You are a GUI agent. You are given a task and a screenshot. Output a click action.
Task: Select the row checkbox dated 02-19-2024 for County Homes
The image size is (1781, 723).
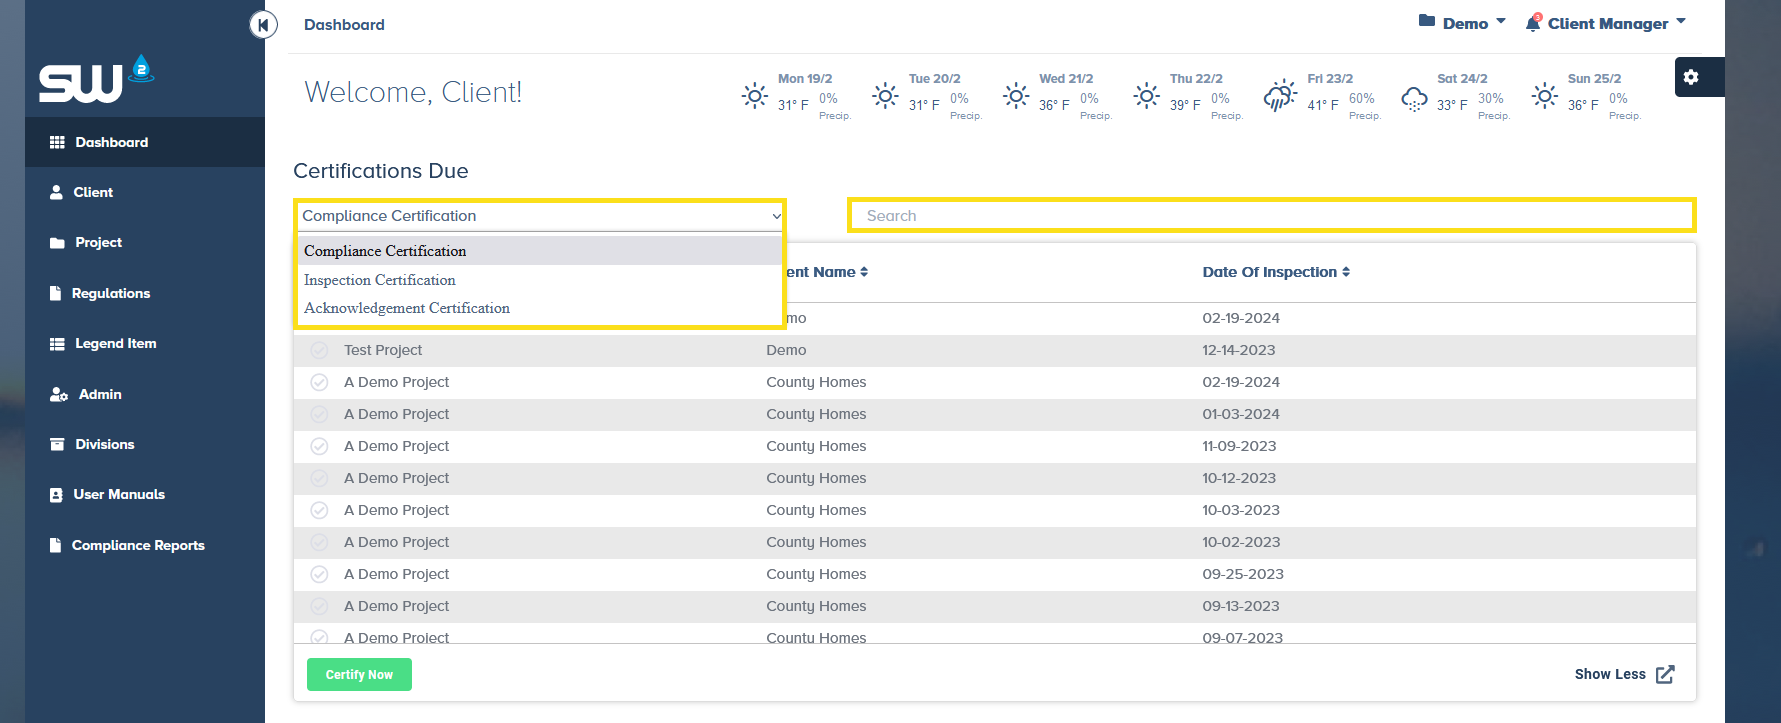pyautogui.click(x=319, y=382)
